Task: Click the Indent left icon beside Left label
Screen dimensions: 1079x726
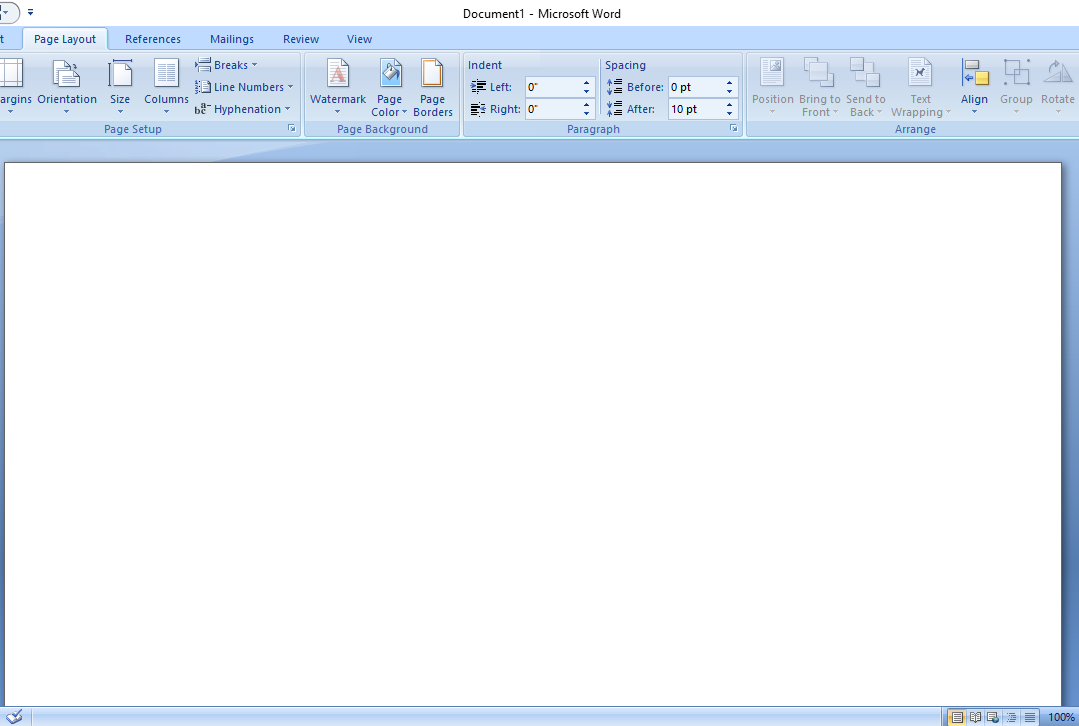Action: coord(478,87)
